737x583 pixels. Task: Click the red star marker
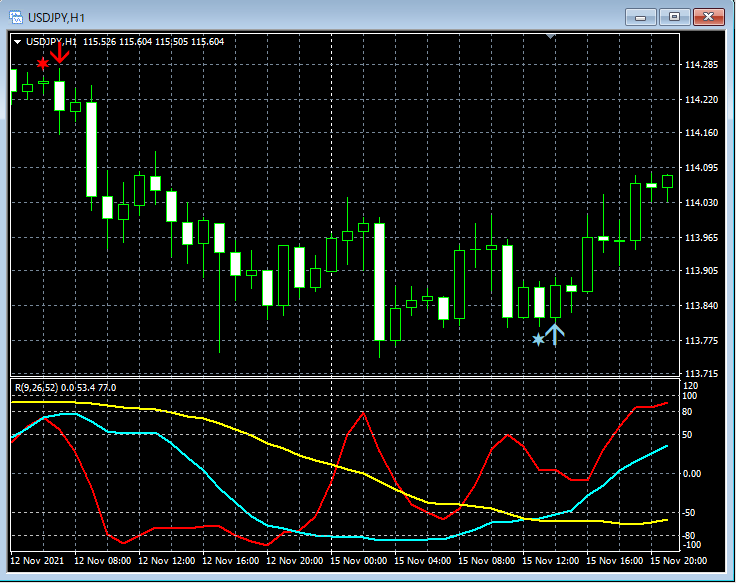pos(43,64)
